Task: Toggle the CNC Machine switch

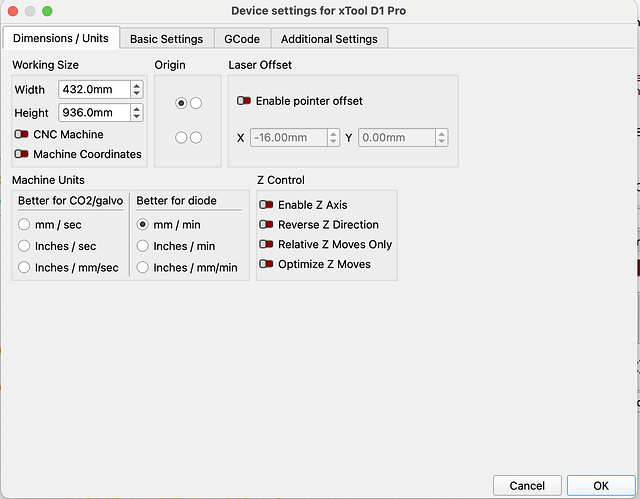Action: click(21, 134)
